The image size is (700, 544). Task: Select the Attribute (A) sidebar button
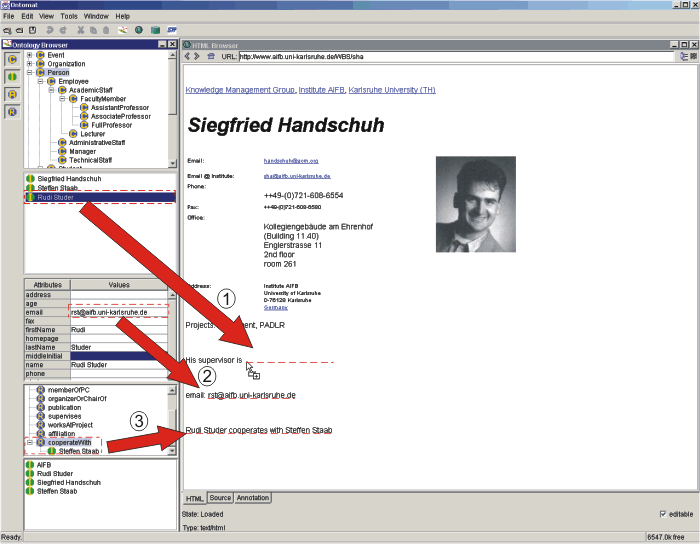(12, 94)
